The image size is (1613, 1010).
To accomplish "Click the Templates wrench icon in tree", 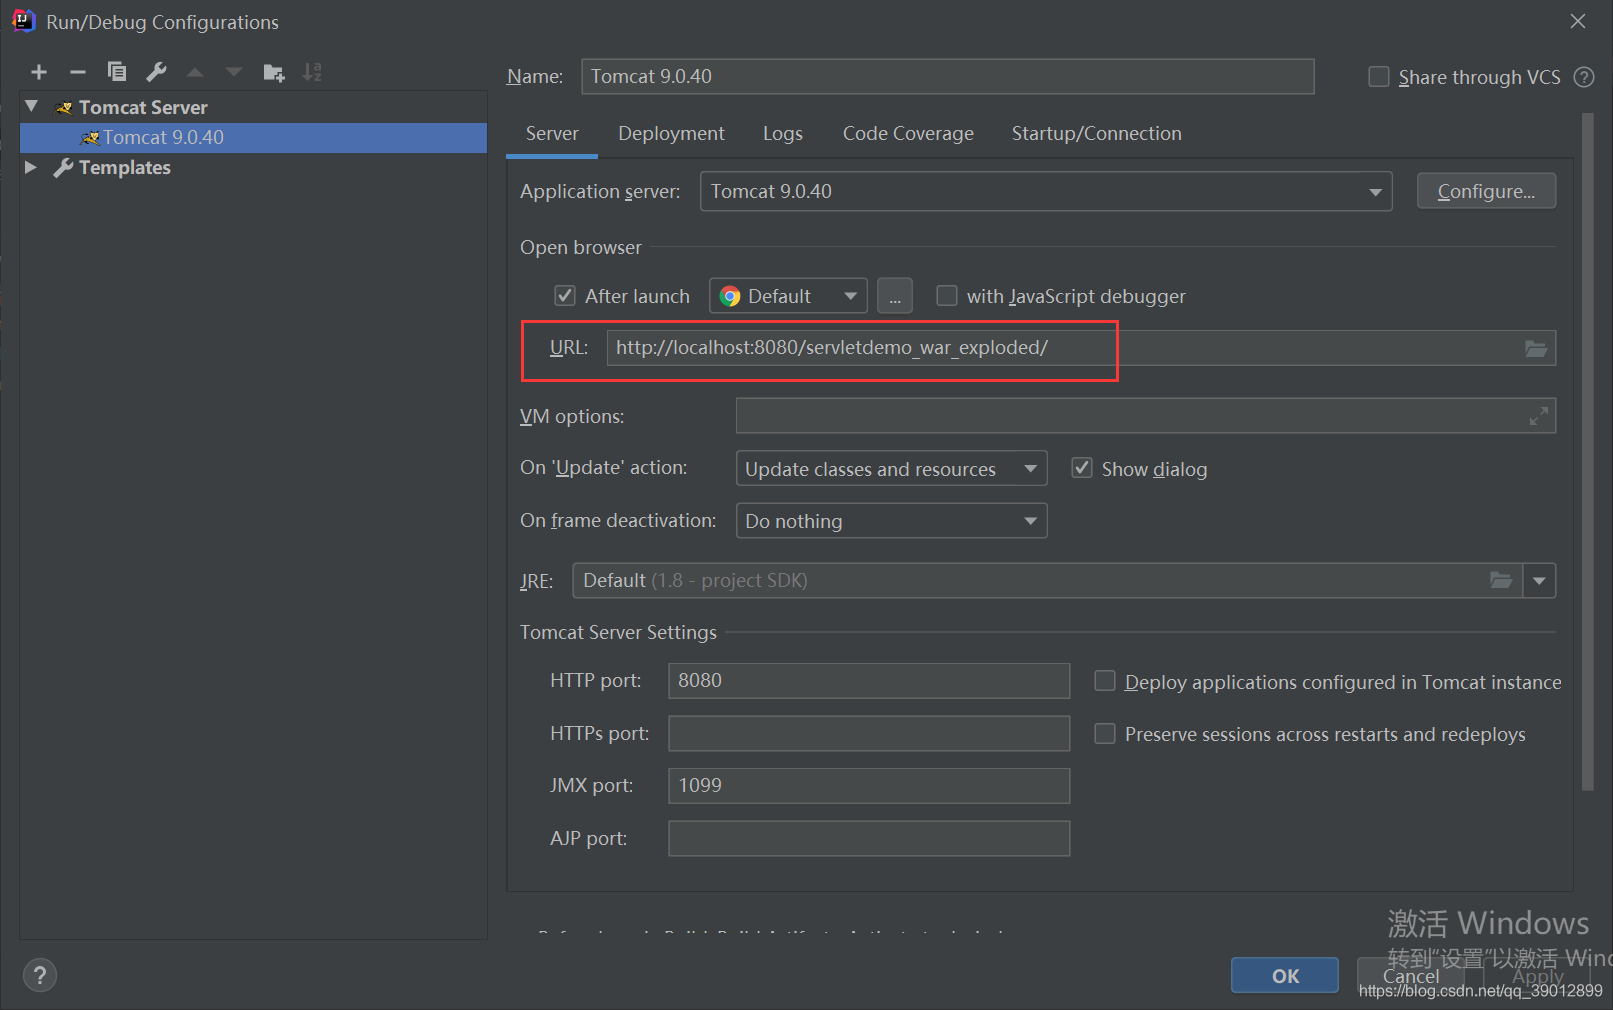I will [x=63, y=167].
